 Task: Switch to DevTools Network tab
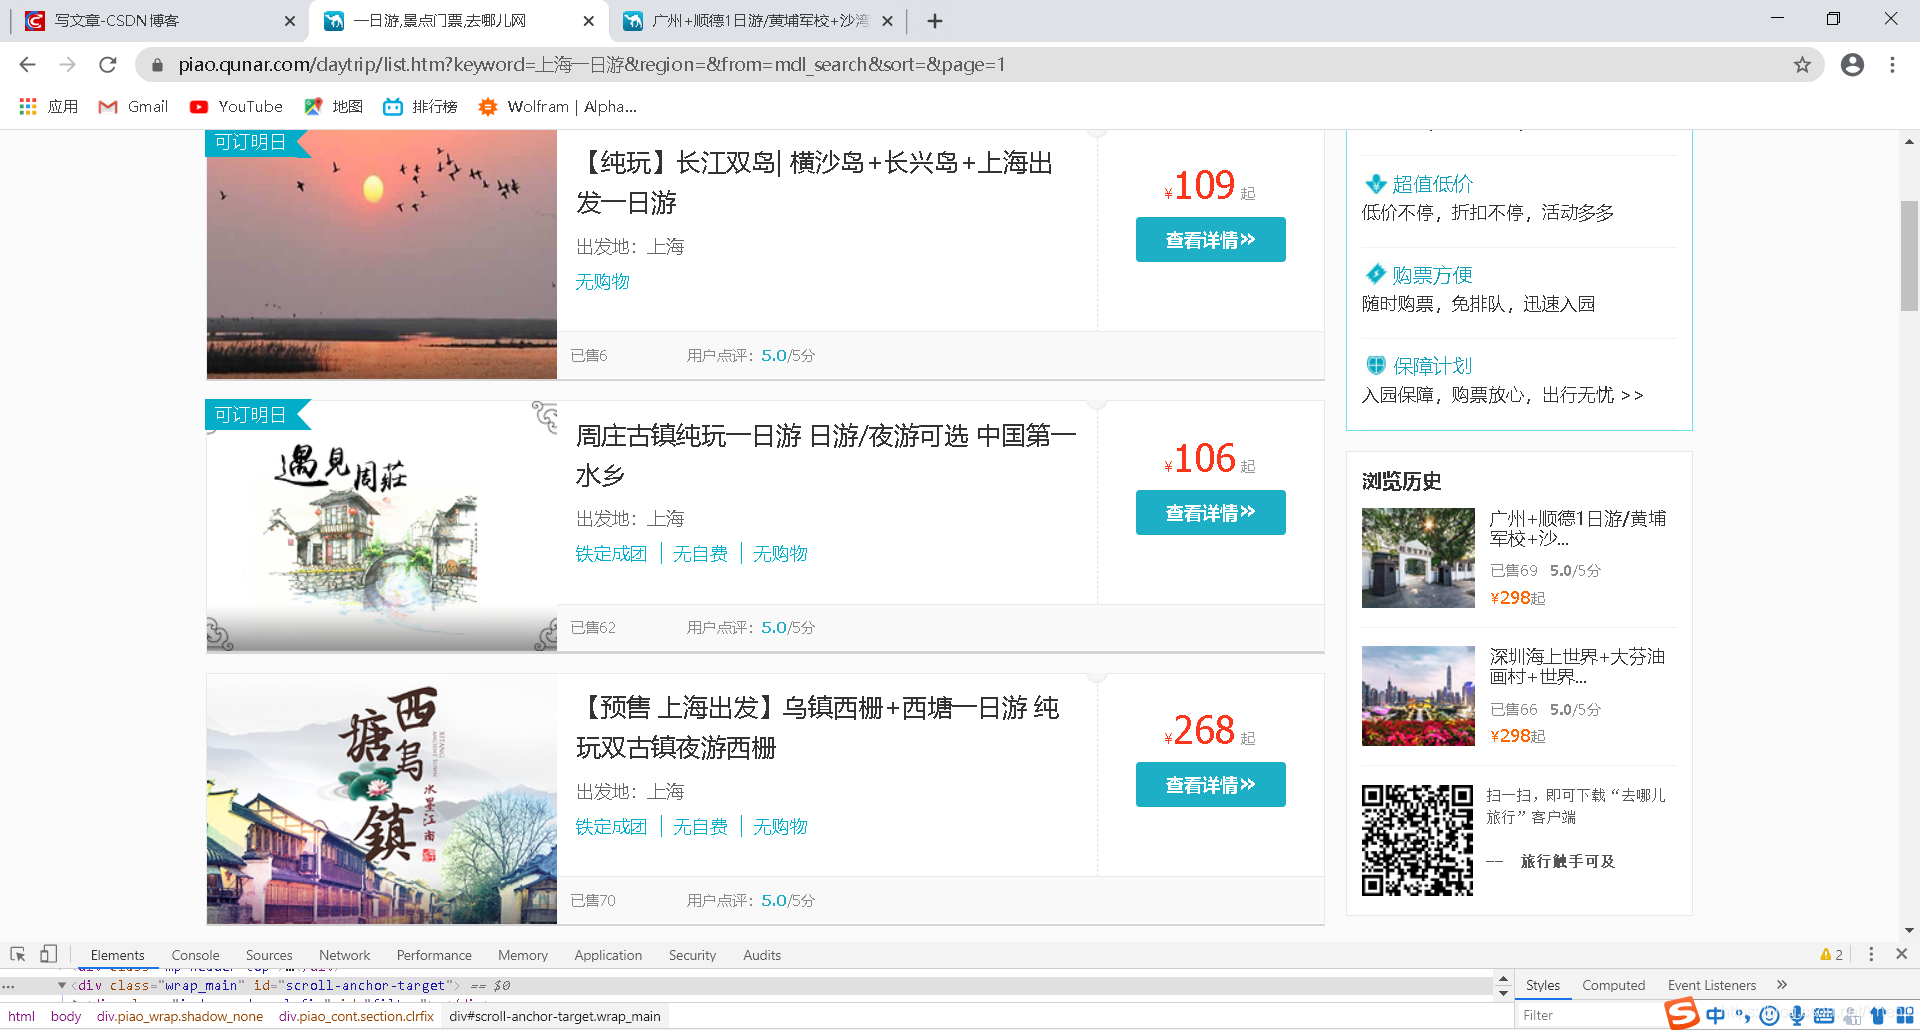(344, 956)
